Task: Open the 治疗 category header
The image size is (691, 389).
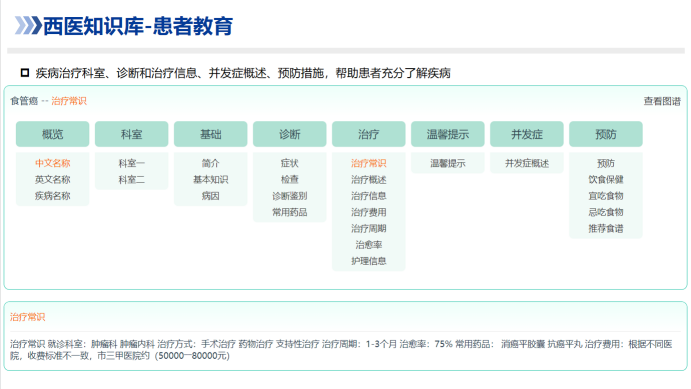Action: point(368,134)
